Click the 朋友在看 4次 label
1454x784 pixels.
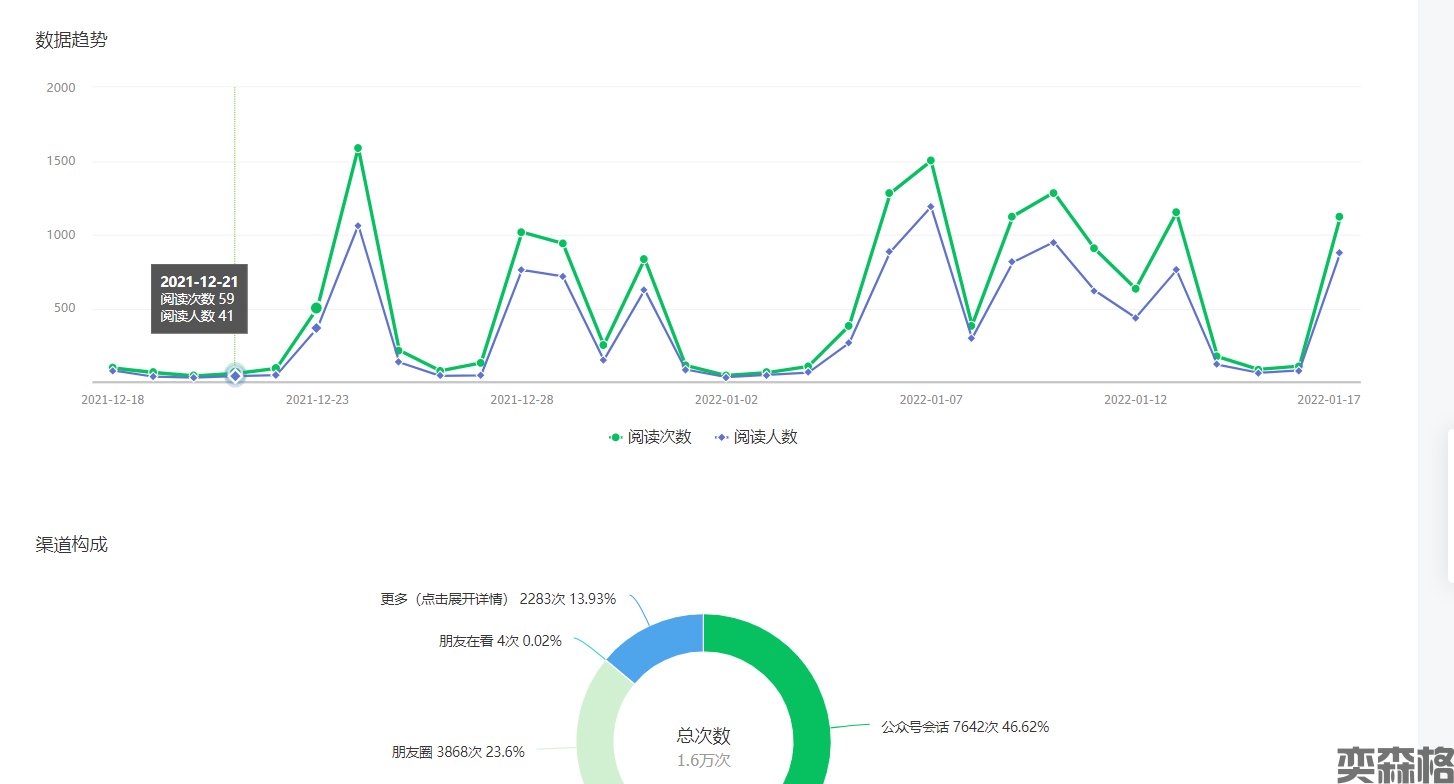(500, 641)
